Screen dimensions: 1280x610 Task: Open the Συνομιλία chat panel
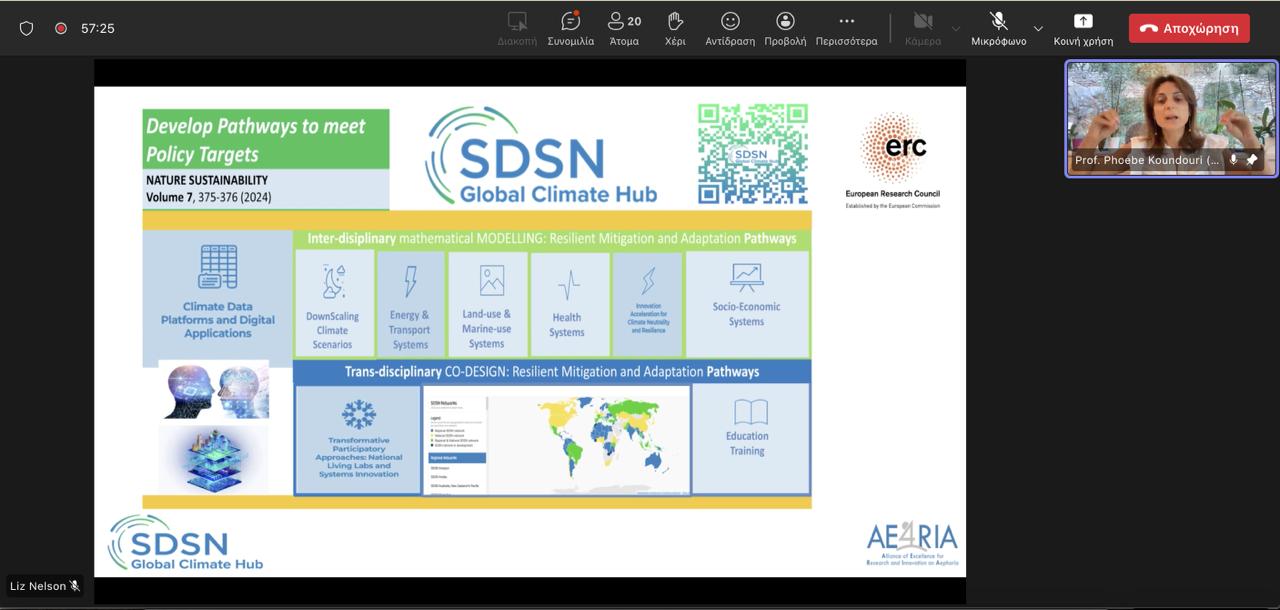pos(570,28)
